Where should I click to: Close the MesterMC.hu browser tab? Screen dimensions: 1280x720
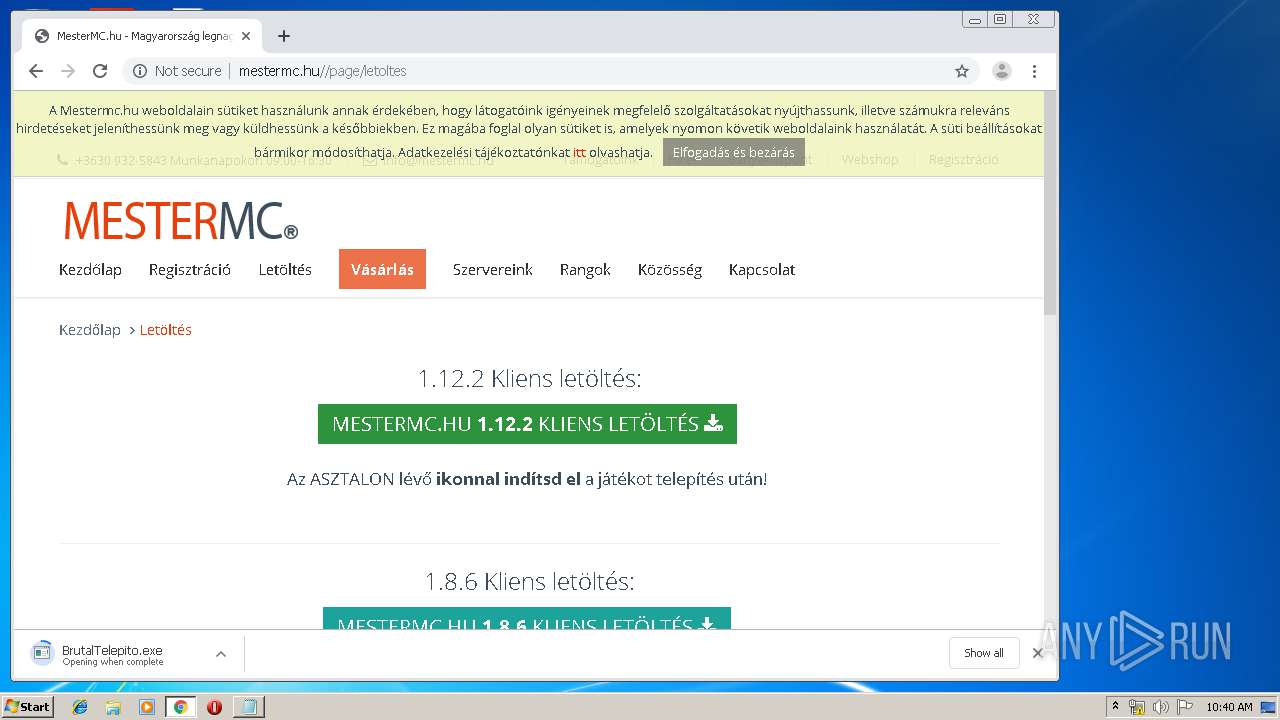pyautogui.click(x=246, y=36)
